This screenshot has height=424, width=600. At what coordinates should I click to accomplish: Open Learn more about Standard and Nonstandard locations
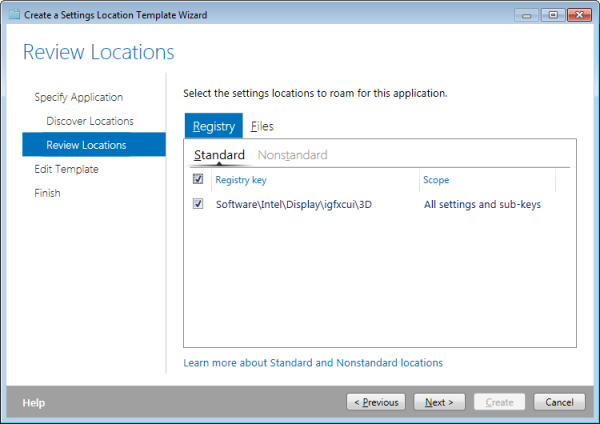coord(313,363)
